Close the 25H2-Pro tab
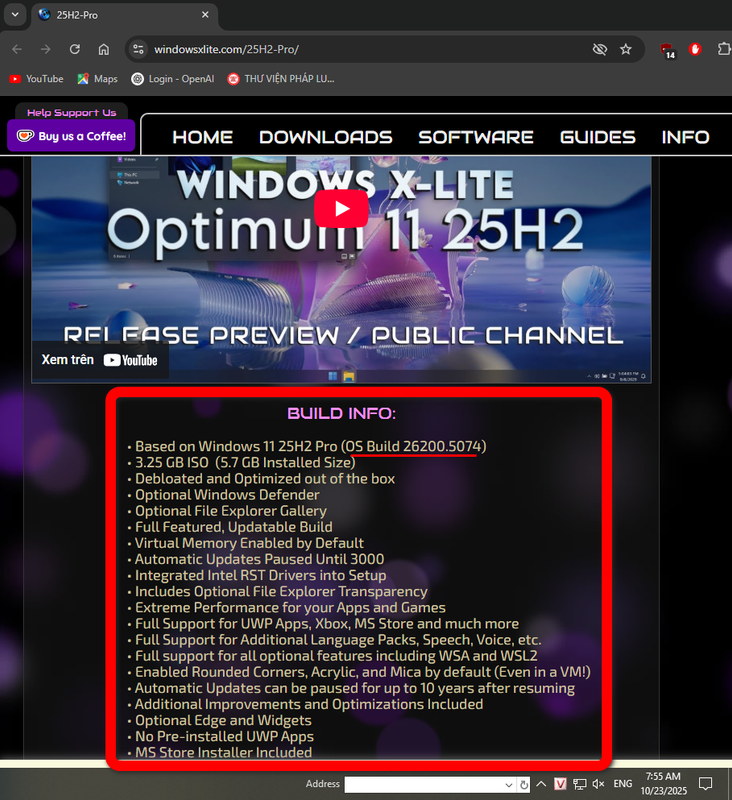 tap(205, 15)
